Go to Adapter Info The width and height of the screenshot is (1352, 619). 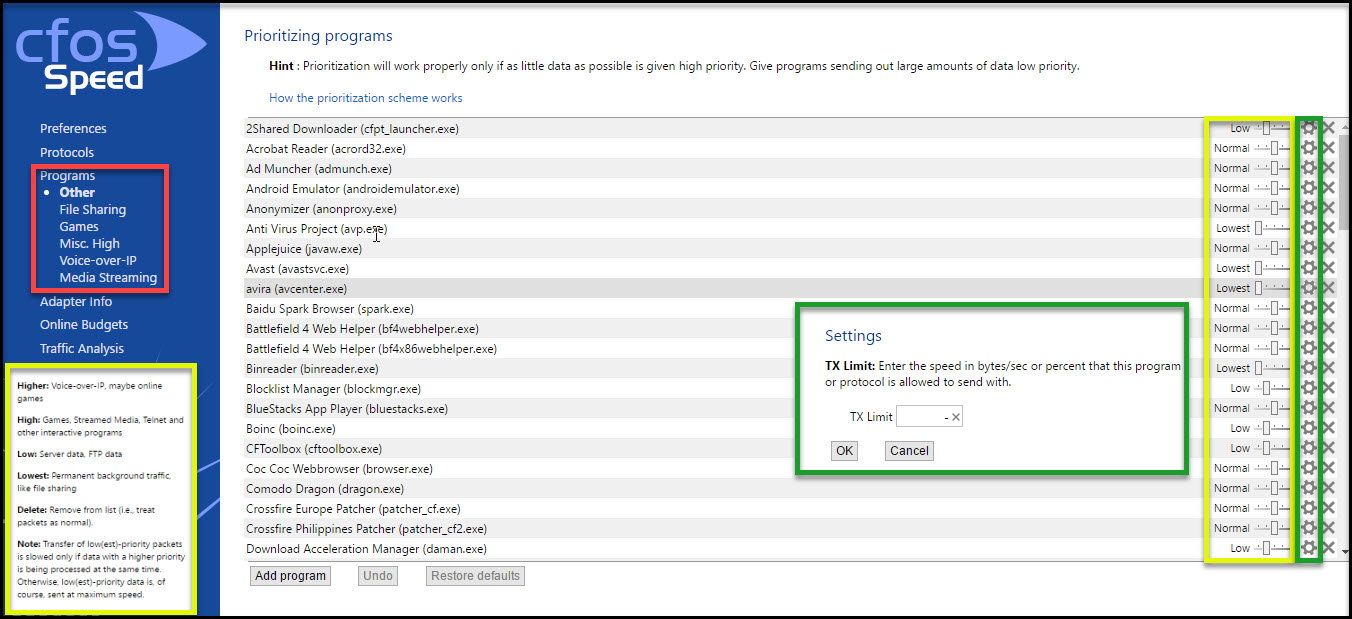coord(76,301)
